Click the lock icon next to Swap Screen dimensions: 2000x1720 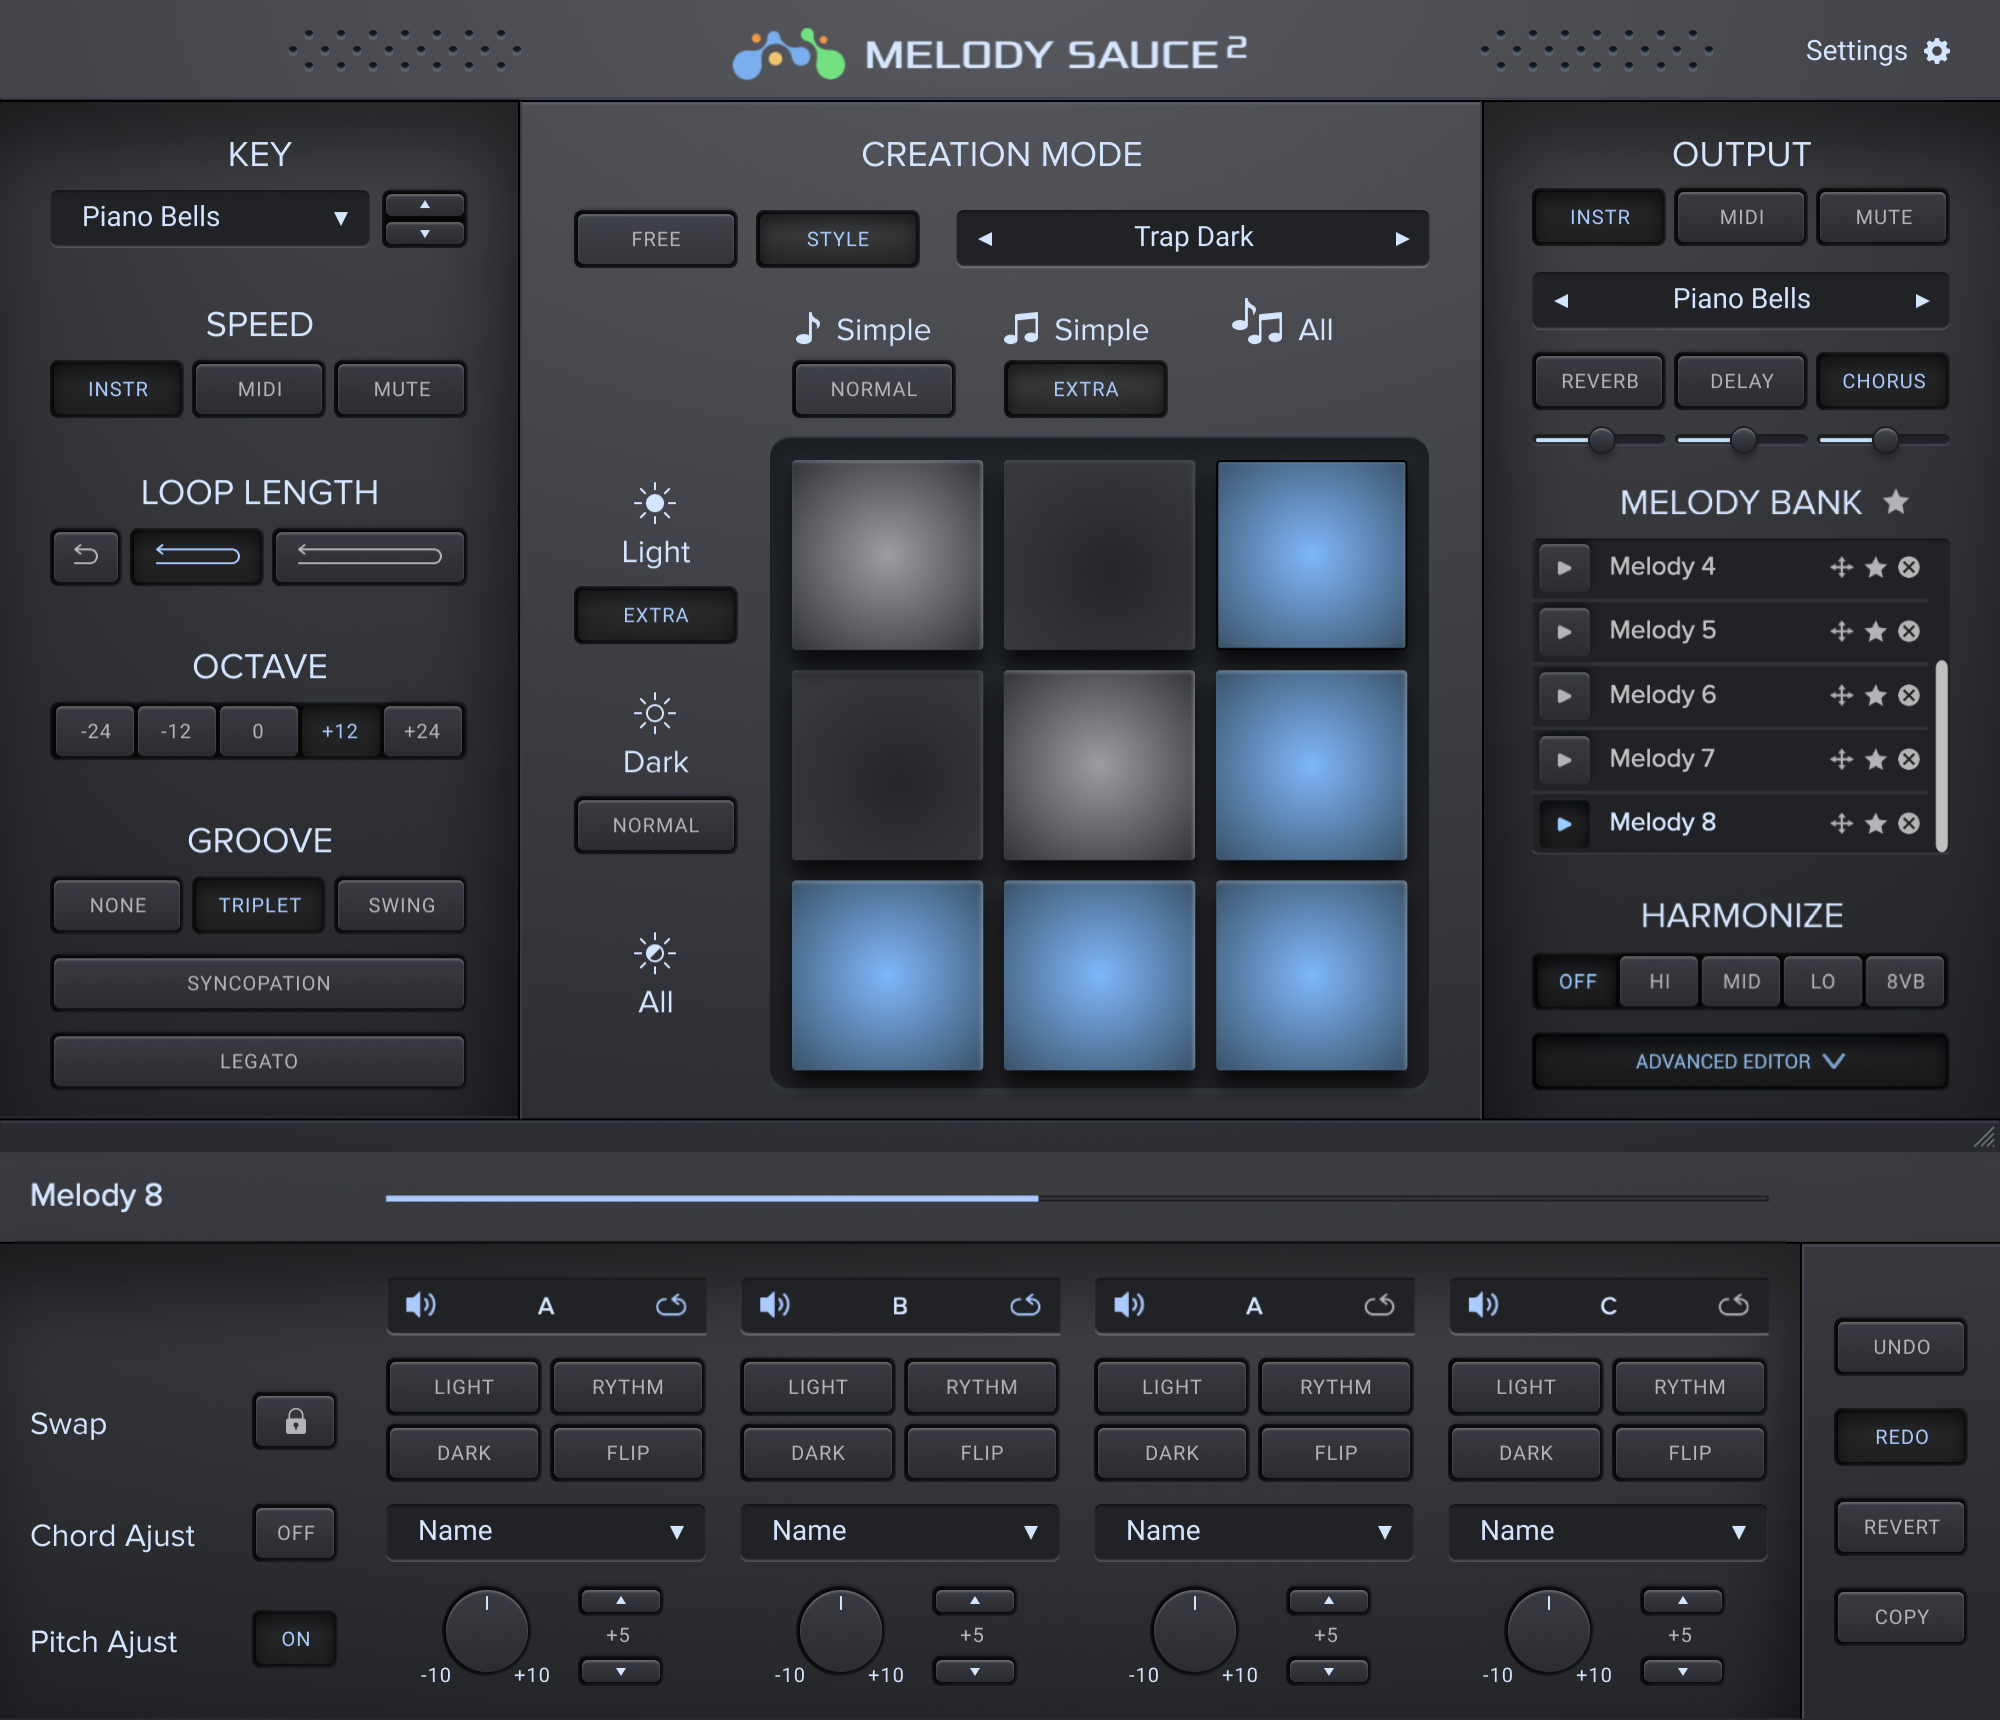pos(294,1421)
